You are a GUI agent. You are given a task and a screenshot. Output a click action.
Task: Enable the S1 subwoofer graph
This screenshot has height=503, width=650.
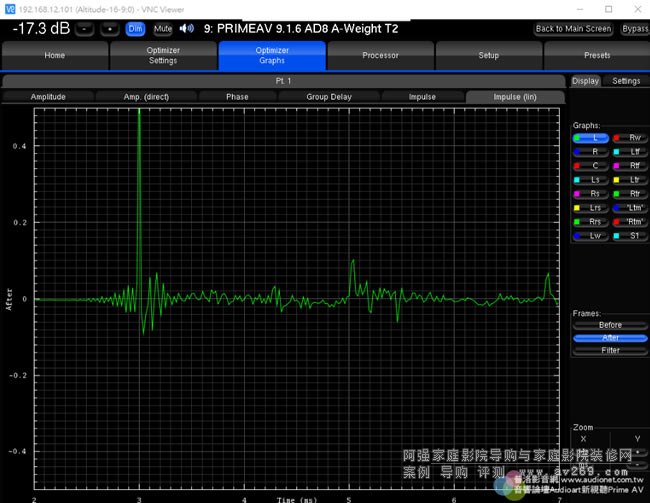(631, 235)
